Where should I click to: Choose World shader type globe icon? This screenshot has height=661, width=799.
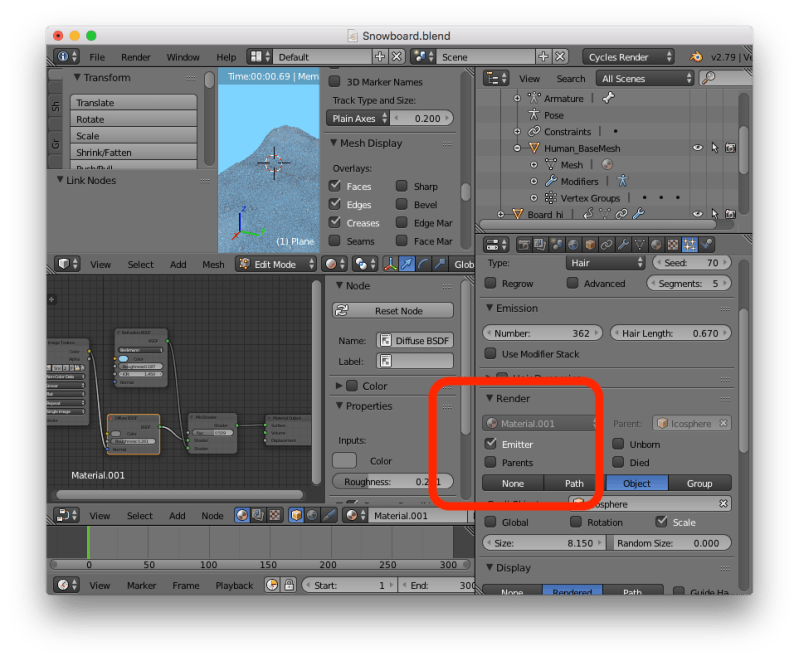[312, 515]
